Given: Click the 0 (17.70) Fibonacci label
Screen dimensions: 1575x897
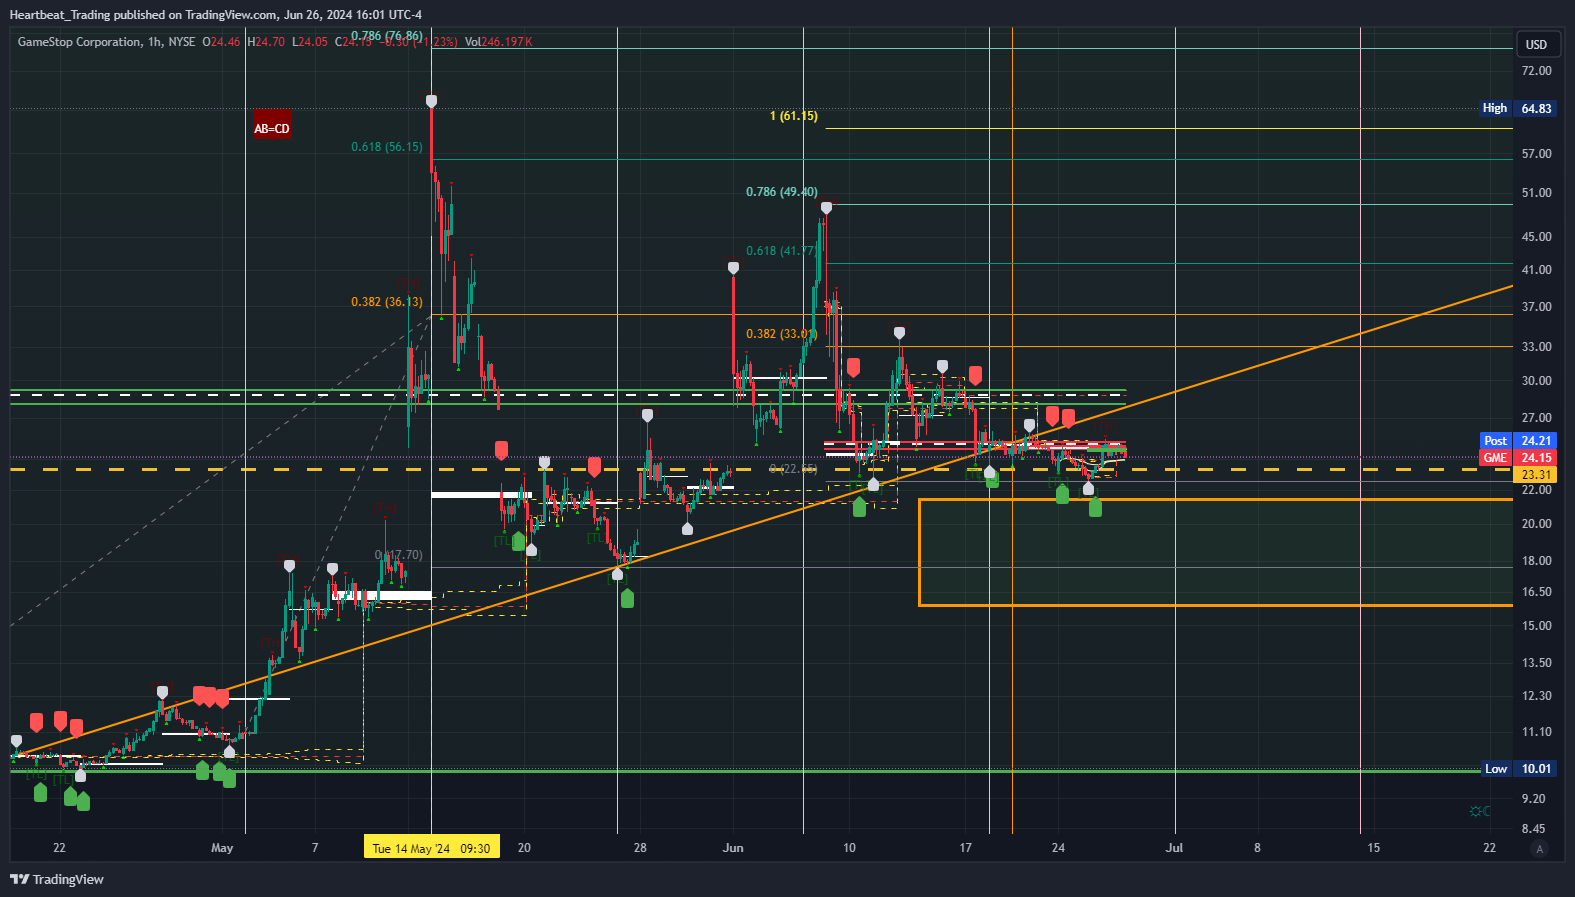Looking at the screenshot, I should click(x=398, y=555).
